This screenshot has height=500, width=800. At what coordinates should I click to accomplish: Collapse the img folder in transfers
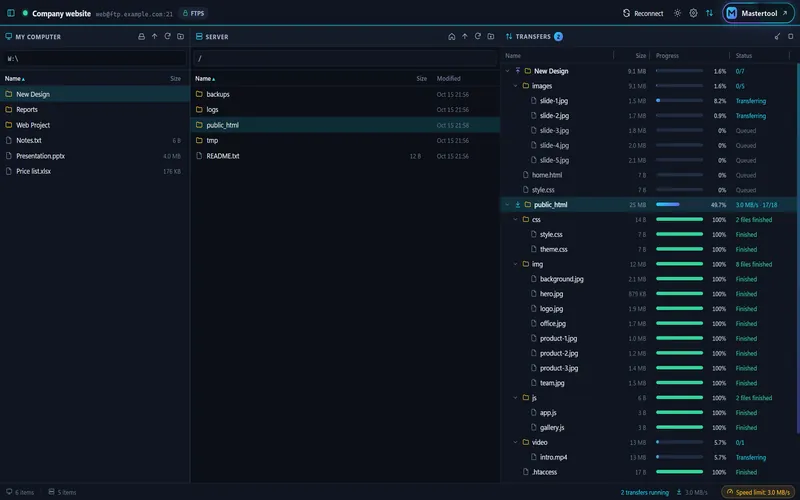[515, 264]
